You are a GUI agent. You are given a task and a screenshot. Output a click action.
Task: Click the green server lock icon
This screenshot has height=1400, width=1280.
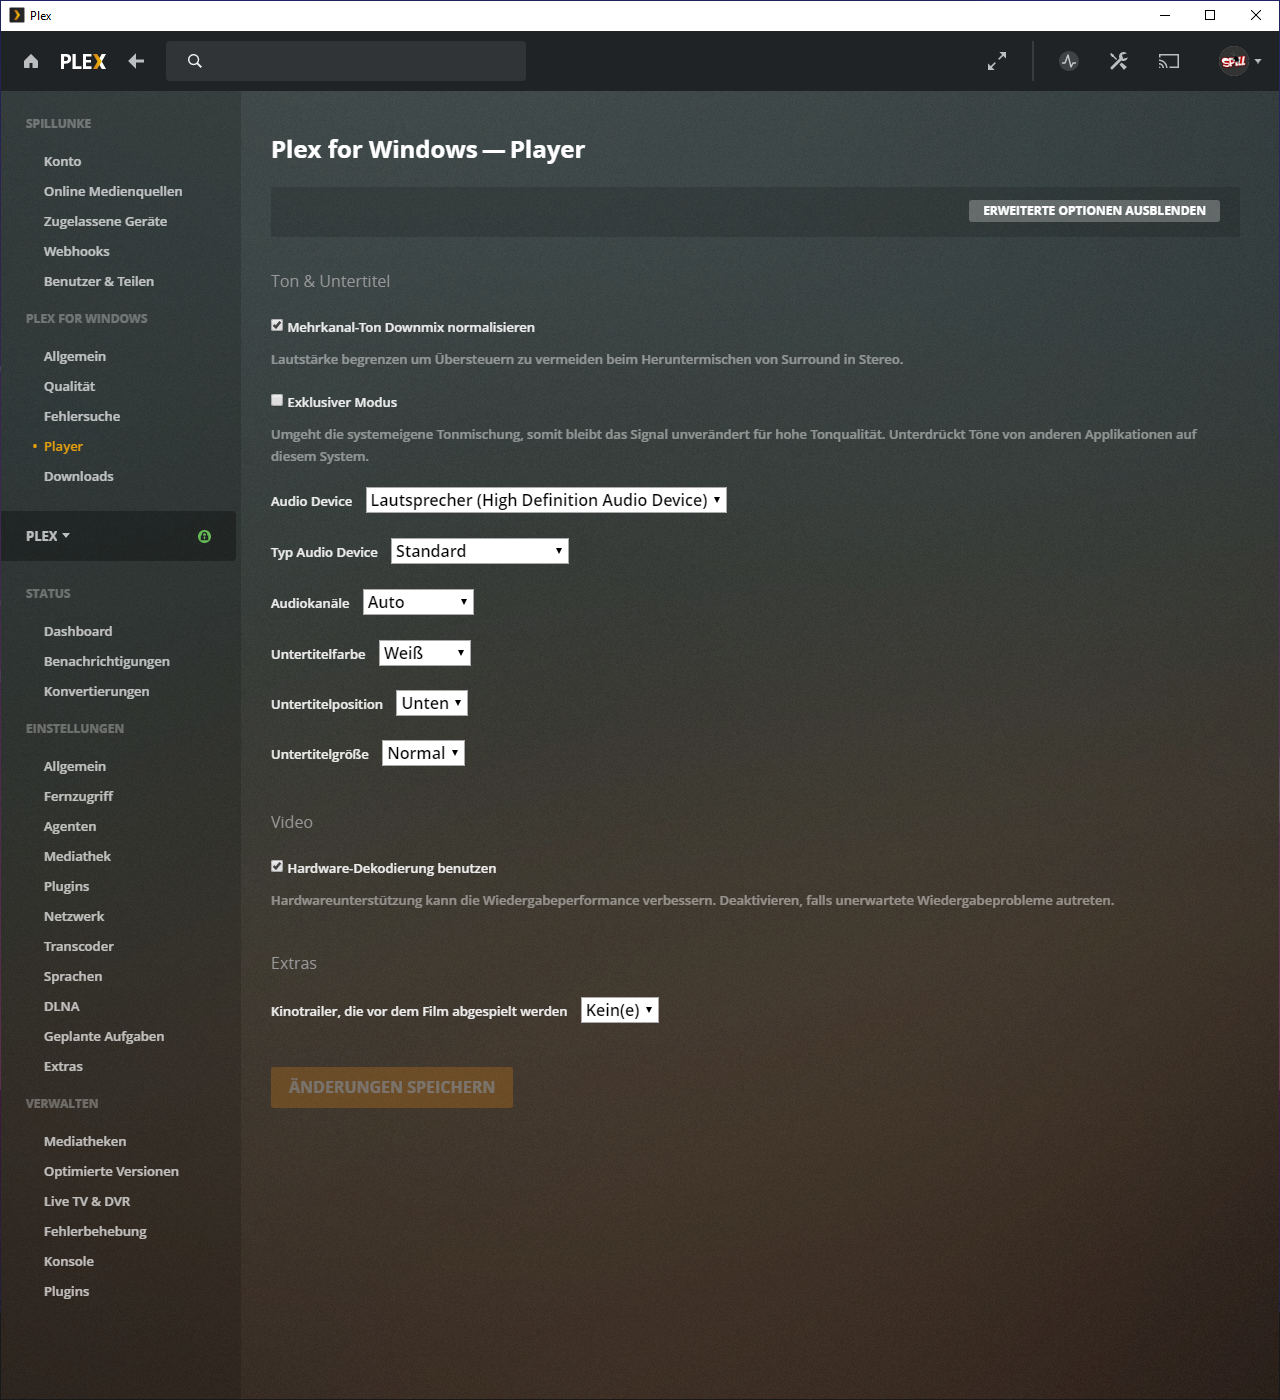pos(204,536)
